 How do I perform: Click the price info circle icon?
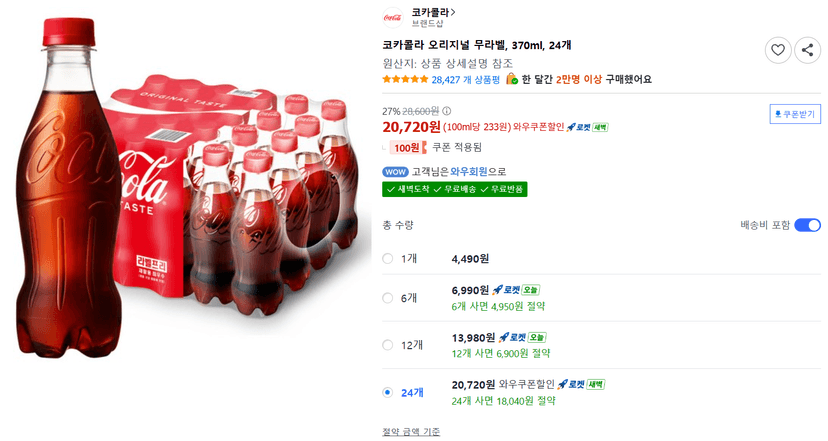447,111
